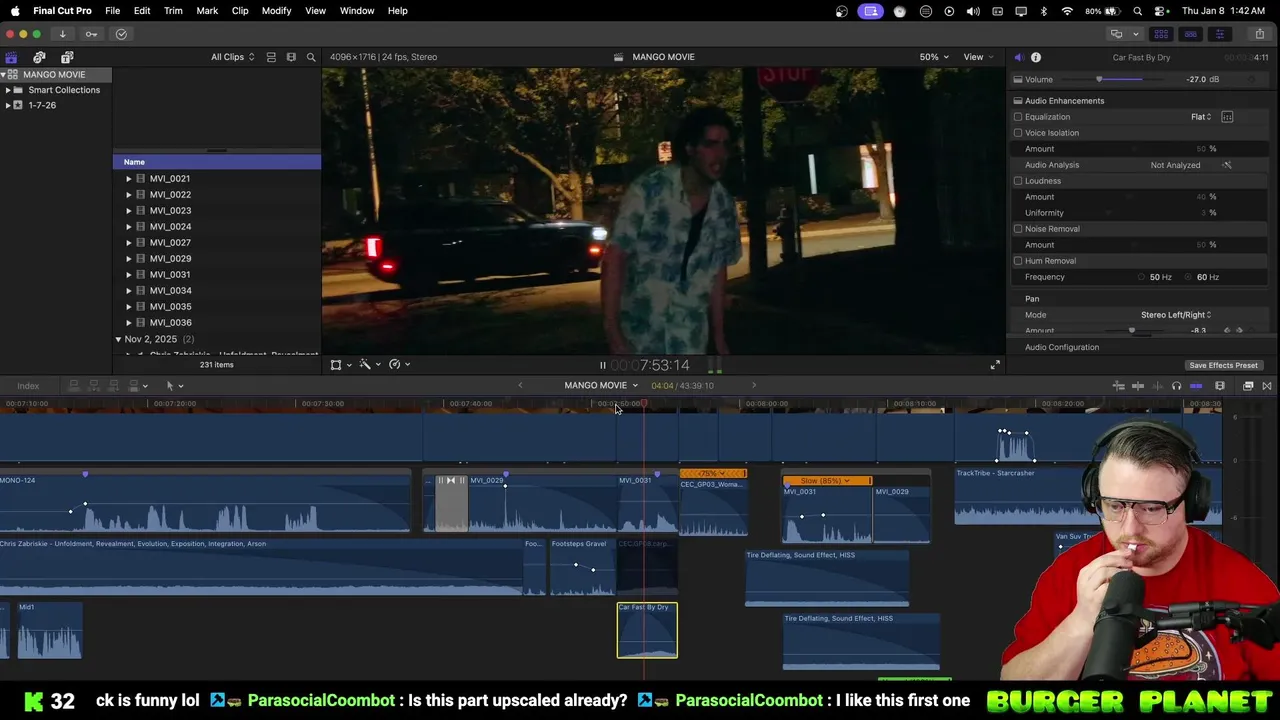Go back in timeline history arrow
The height and width of the screenshot is (720, 1280).
(520, 385)
